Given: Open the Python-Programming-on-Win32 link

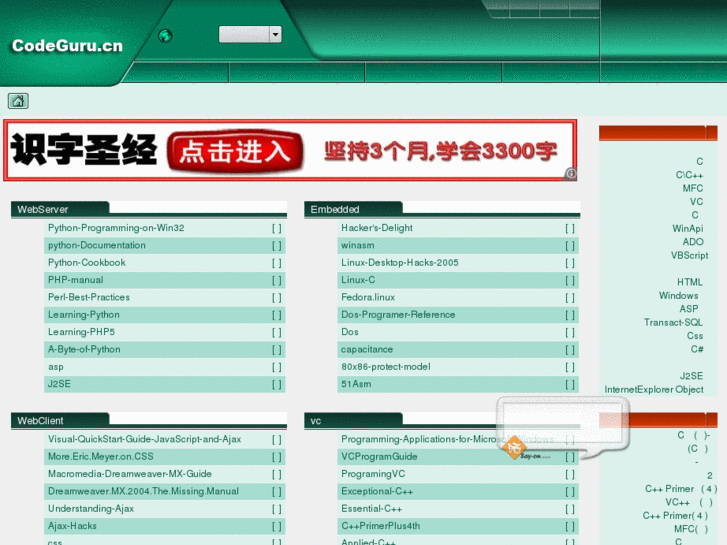Looking at the screenshot, I should 116,228.
